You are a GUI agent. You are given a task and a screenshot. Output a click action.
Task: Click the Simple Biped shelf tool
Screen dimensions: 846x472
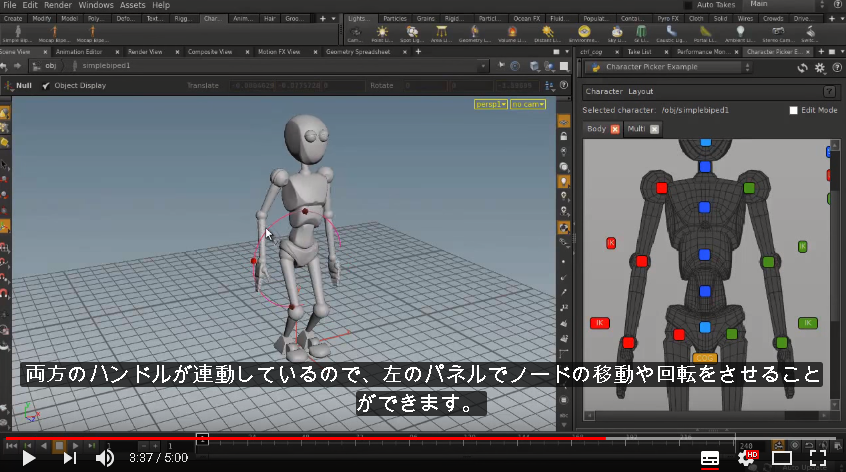click(17, 34)
